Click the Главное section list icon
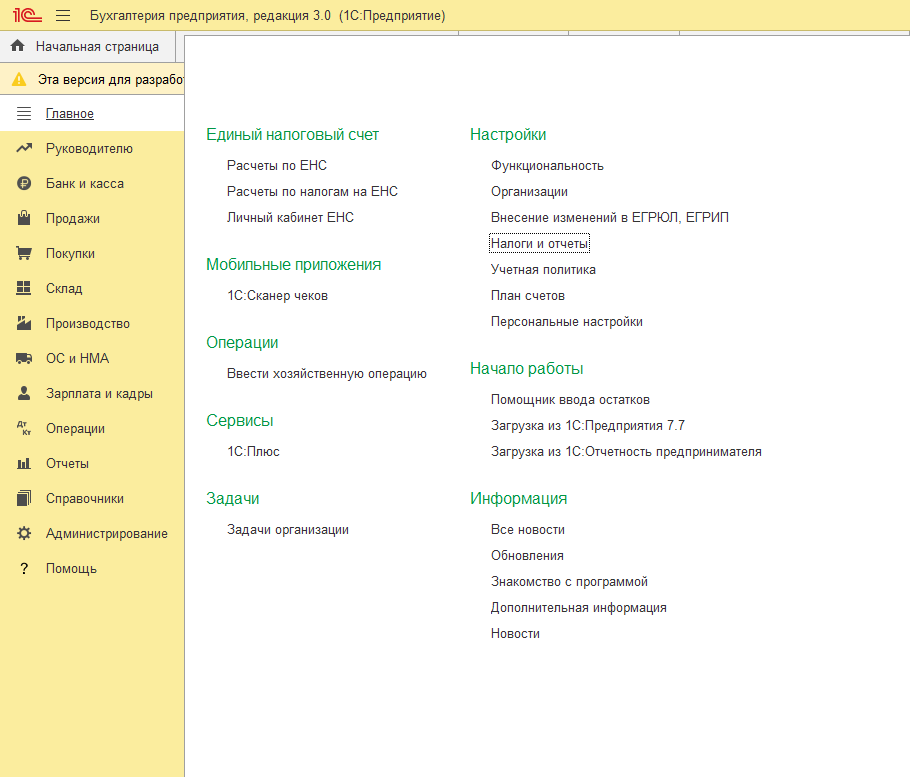 pos(24,113)
